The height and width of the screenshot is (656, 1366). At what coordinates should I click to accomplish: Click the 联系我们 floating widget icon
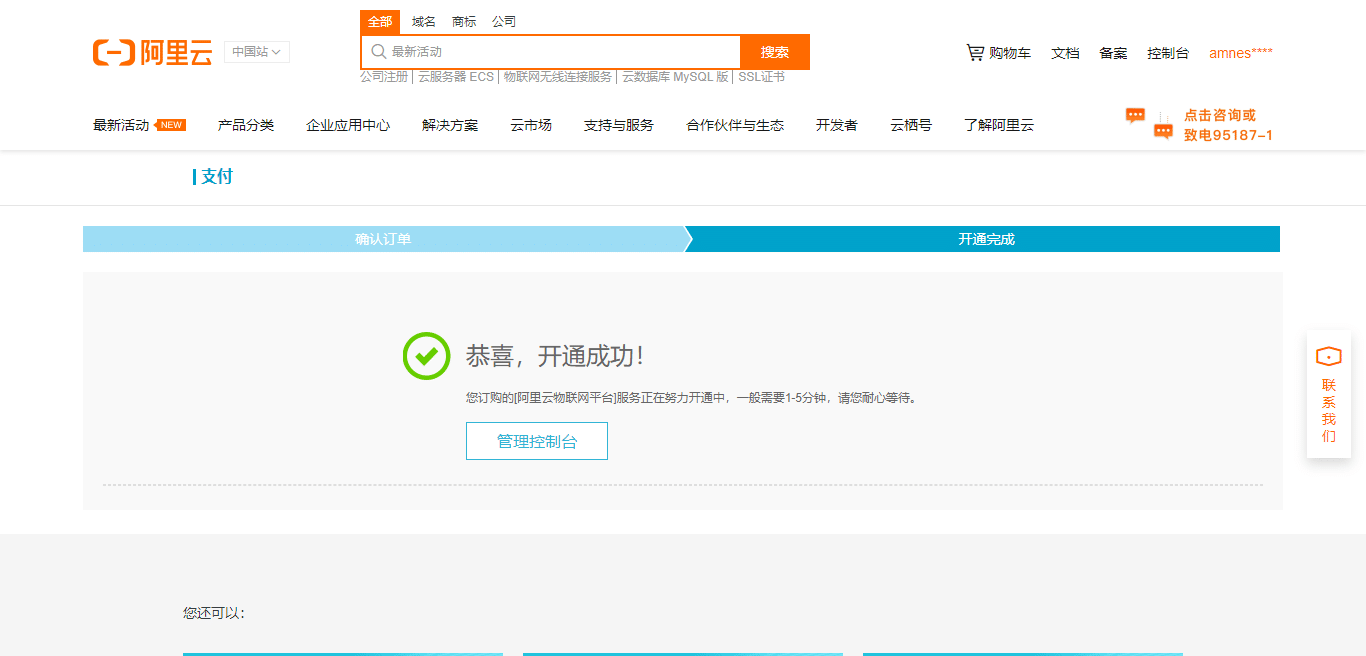[1328, 357]
